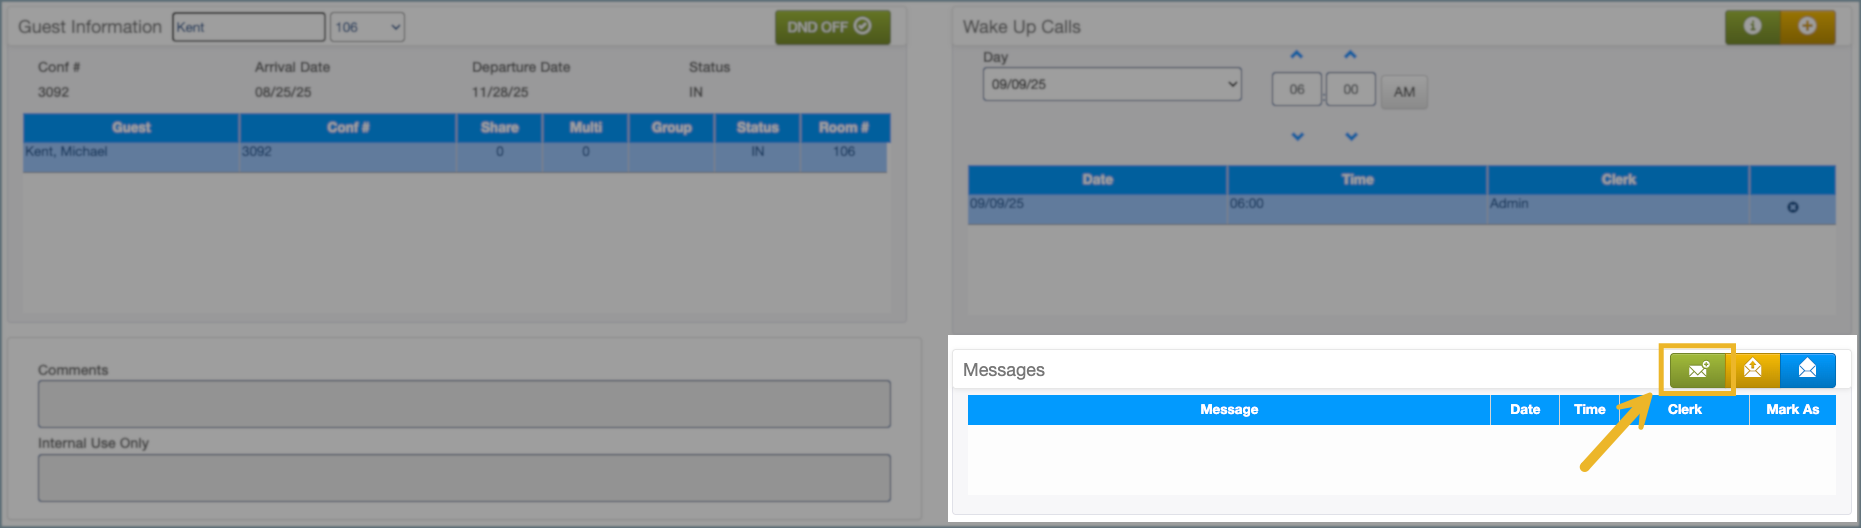Decrease the wake up hour value
The width and height of the screenshot is (1861, 528).
coord(1297,136)
